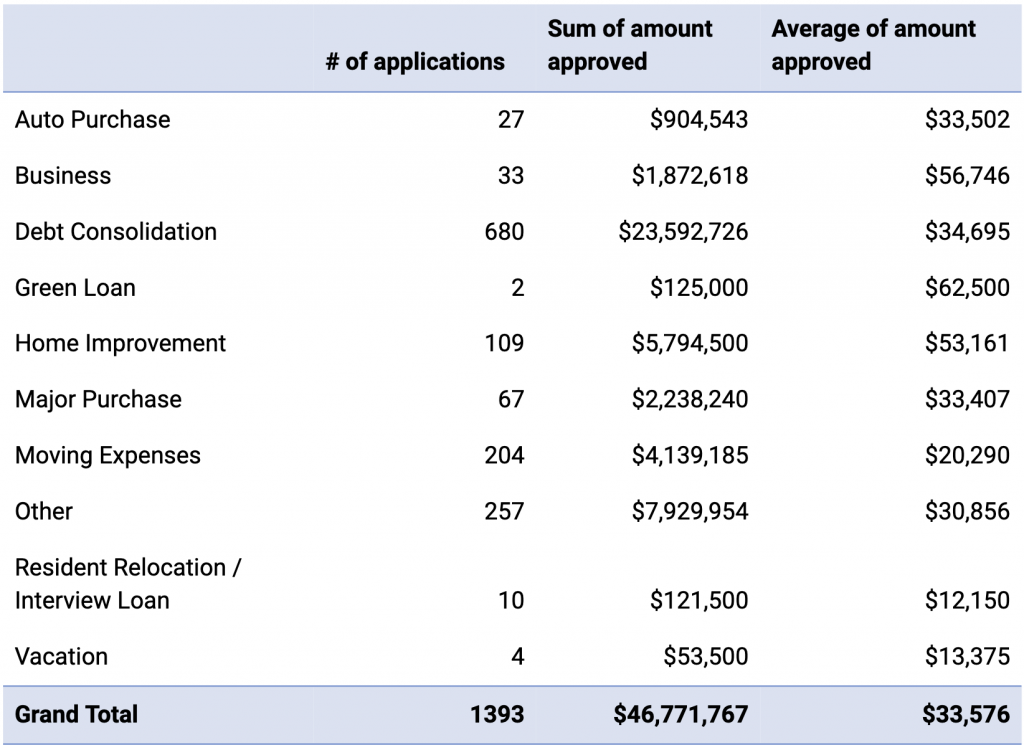Image resolution: width=1024 pixels, height=745 pixels.
Task: Select the Home Improvement row label
Action: (x=121, y=344)
